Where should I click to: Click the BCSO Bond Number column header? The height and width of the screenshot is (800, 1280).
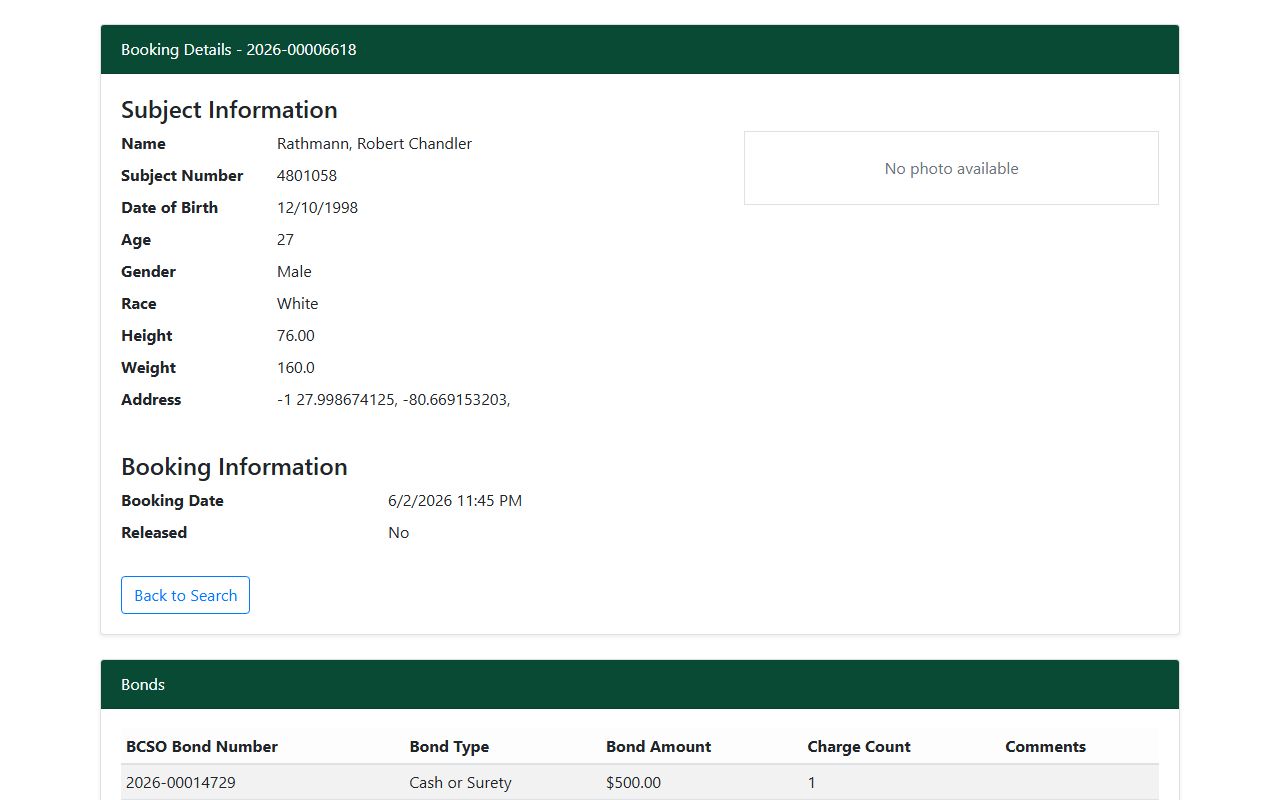(202, 747)
